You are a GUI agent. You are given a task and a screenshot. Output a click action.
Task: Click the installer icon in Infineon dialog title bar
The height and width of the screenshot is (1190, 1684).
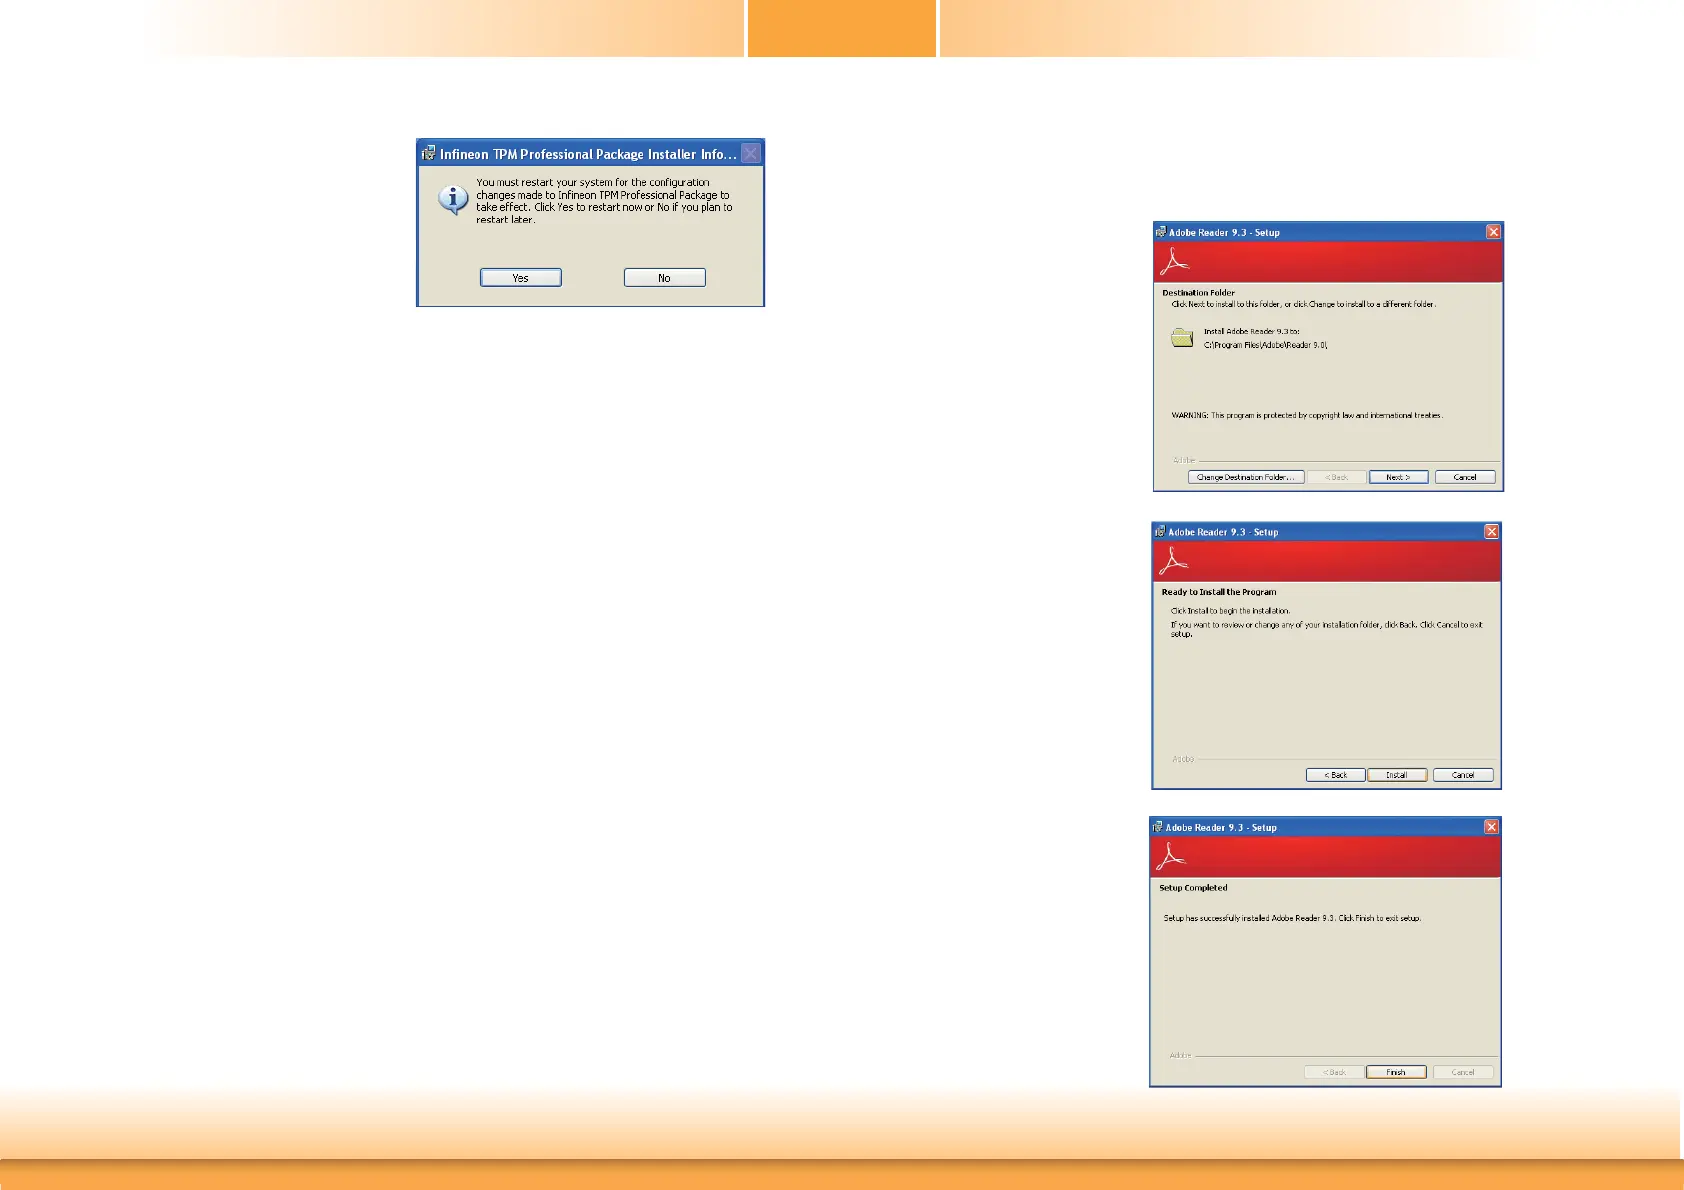[x=428, y=153]
